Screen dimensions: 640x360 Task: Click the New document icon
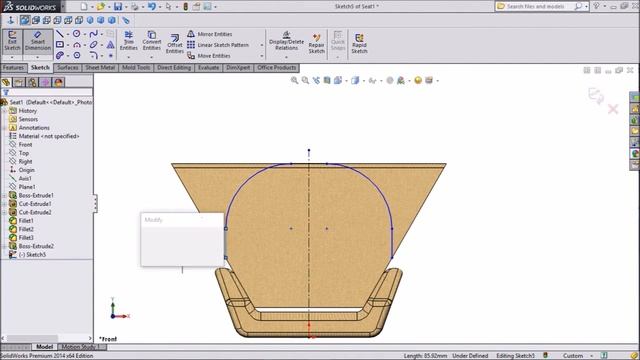tap(84, 7)
